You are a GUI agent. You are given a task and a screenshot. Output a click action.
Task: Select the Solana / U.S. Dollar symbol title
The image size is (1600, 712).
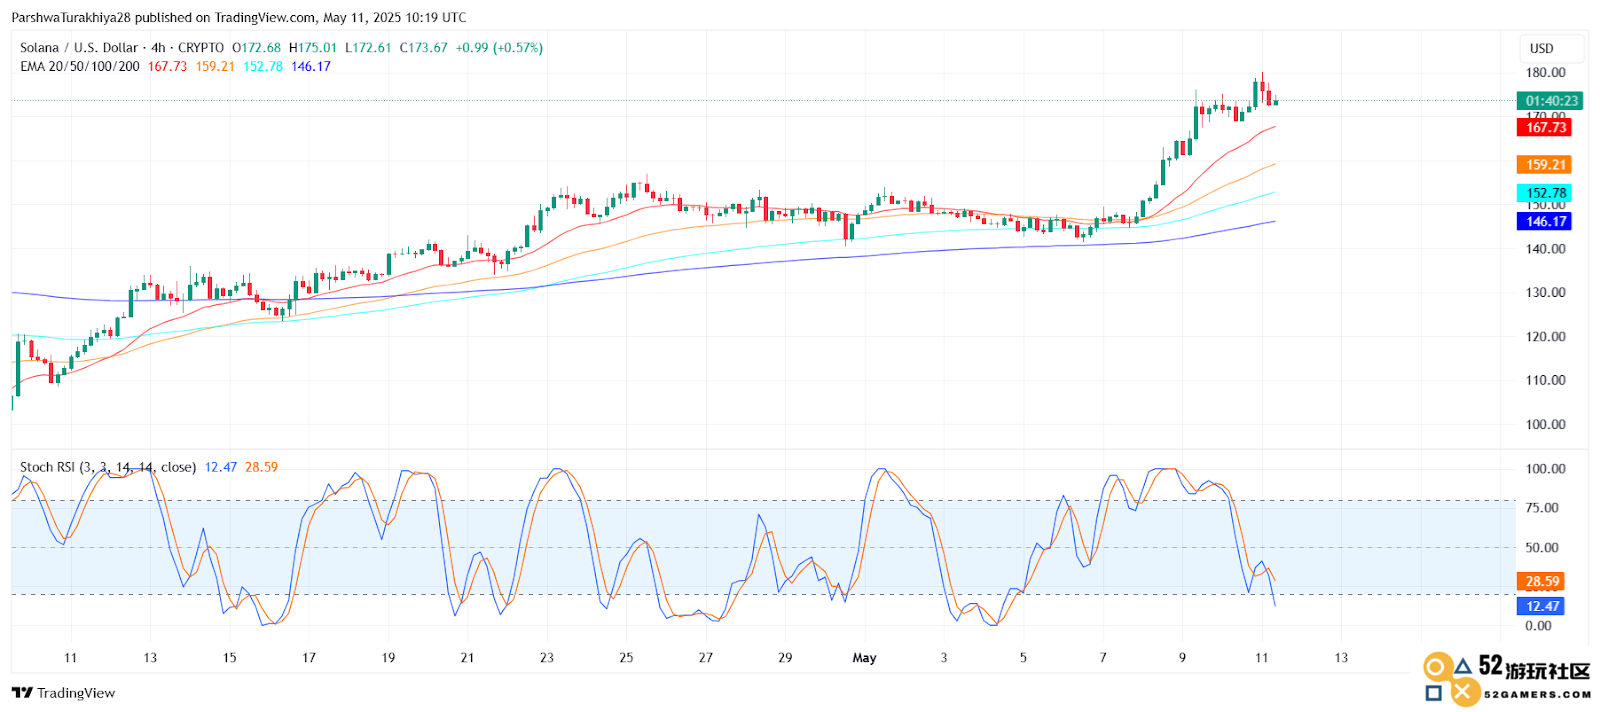79,48
